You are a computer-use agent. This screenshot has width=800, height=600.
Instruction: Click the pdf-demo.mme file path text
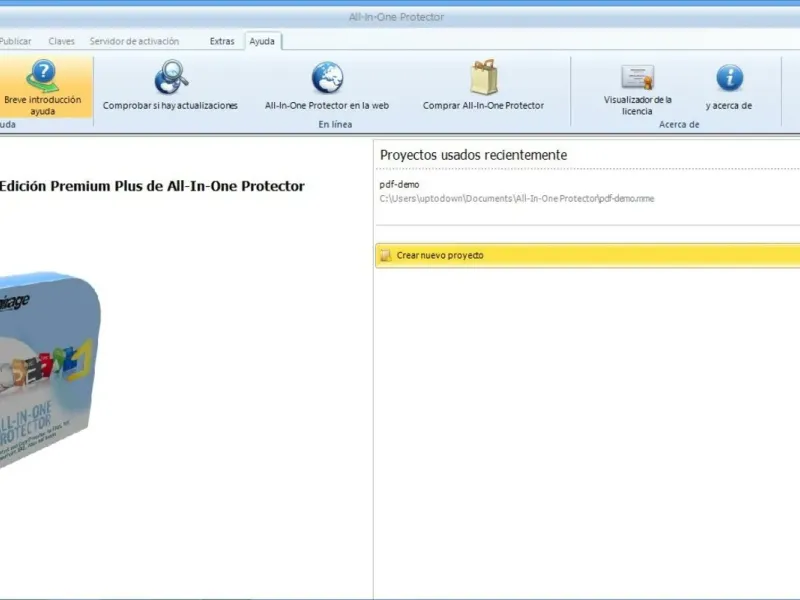pyautogui.click(x=517, y=198)
